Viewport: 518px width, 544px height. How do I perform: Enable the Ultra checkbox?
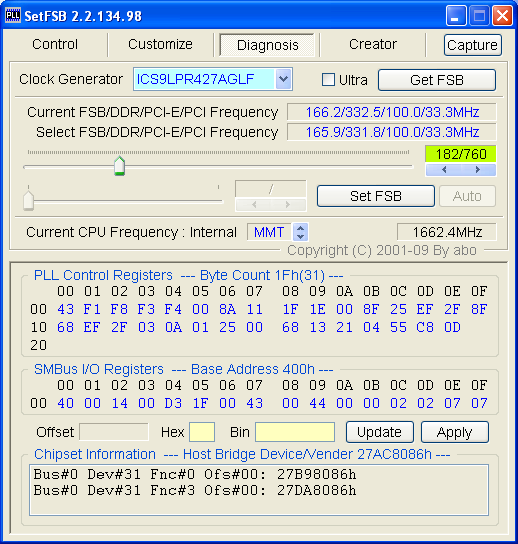(x=328, y=79)
